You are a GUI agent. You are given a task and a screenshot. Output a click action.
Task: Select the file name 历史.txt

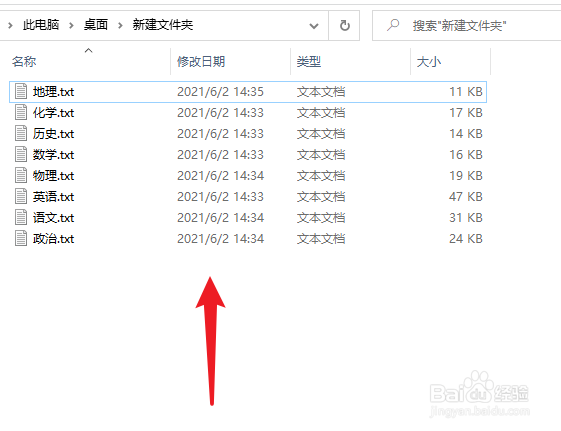(x=53, y=134)
